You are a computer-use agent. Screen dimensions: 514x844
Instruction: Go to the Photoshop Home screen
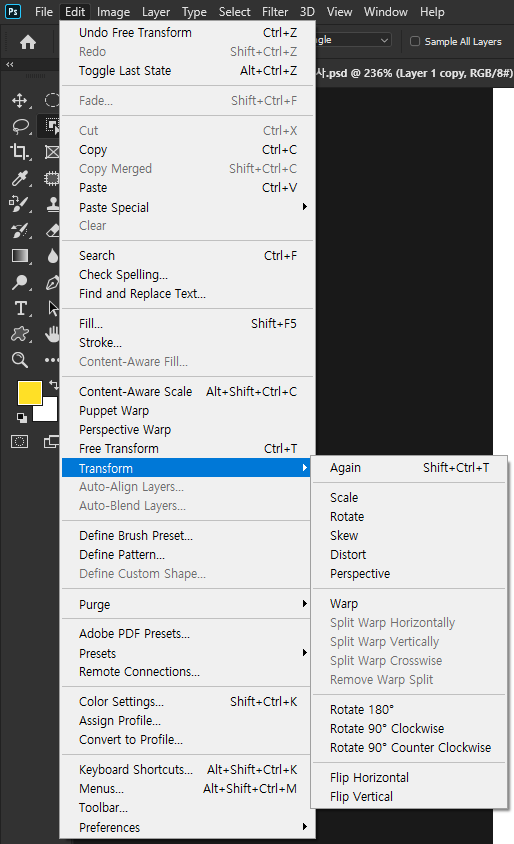coord(27,42)
